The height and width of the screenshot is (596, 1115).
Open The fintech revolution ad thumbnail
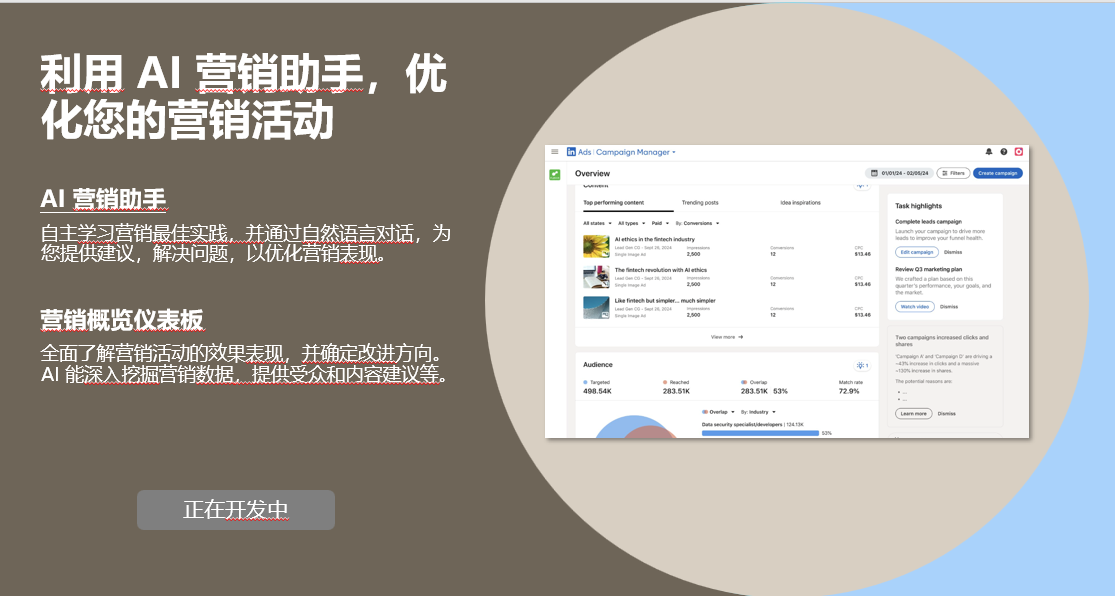click(596, 277)
